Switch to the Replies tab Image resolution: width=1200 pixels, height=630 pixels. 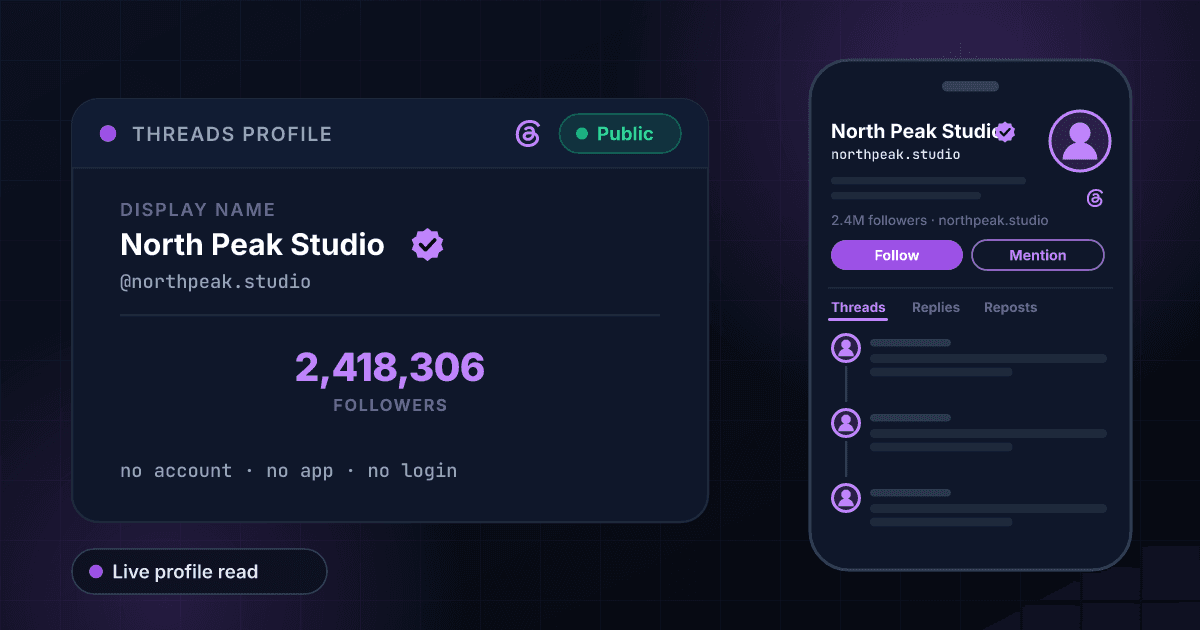coord(936,308)
